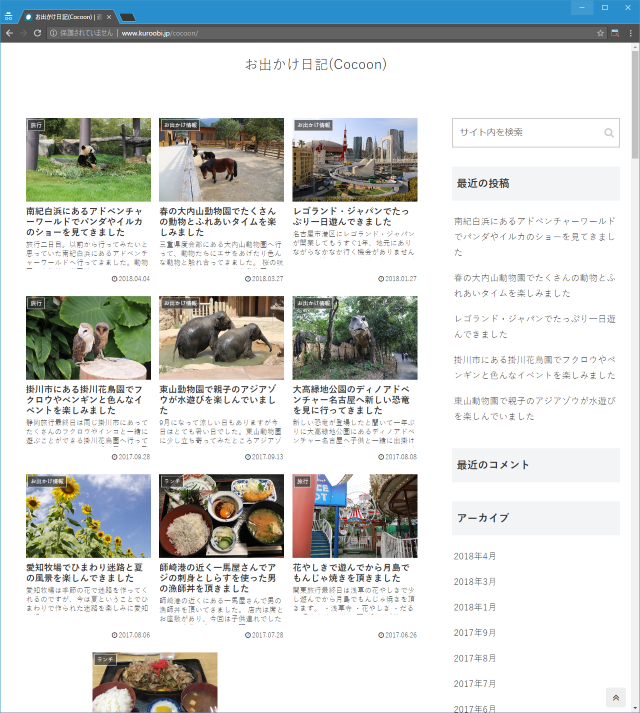Open the panda article thumbnail
The image size is (640, 713).
(88, 159)
